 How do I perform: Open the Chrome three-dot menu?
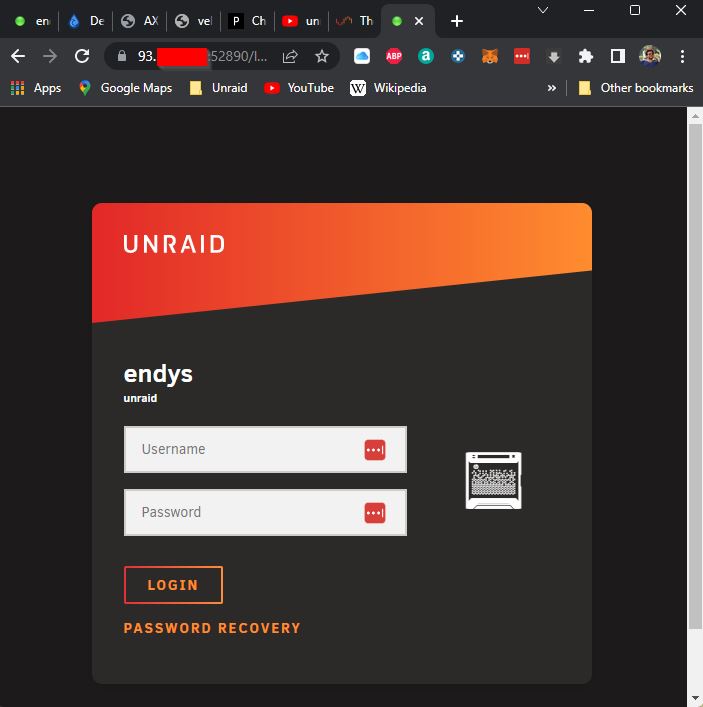[x=682, y=56]
